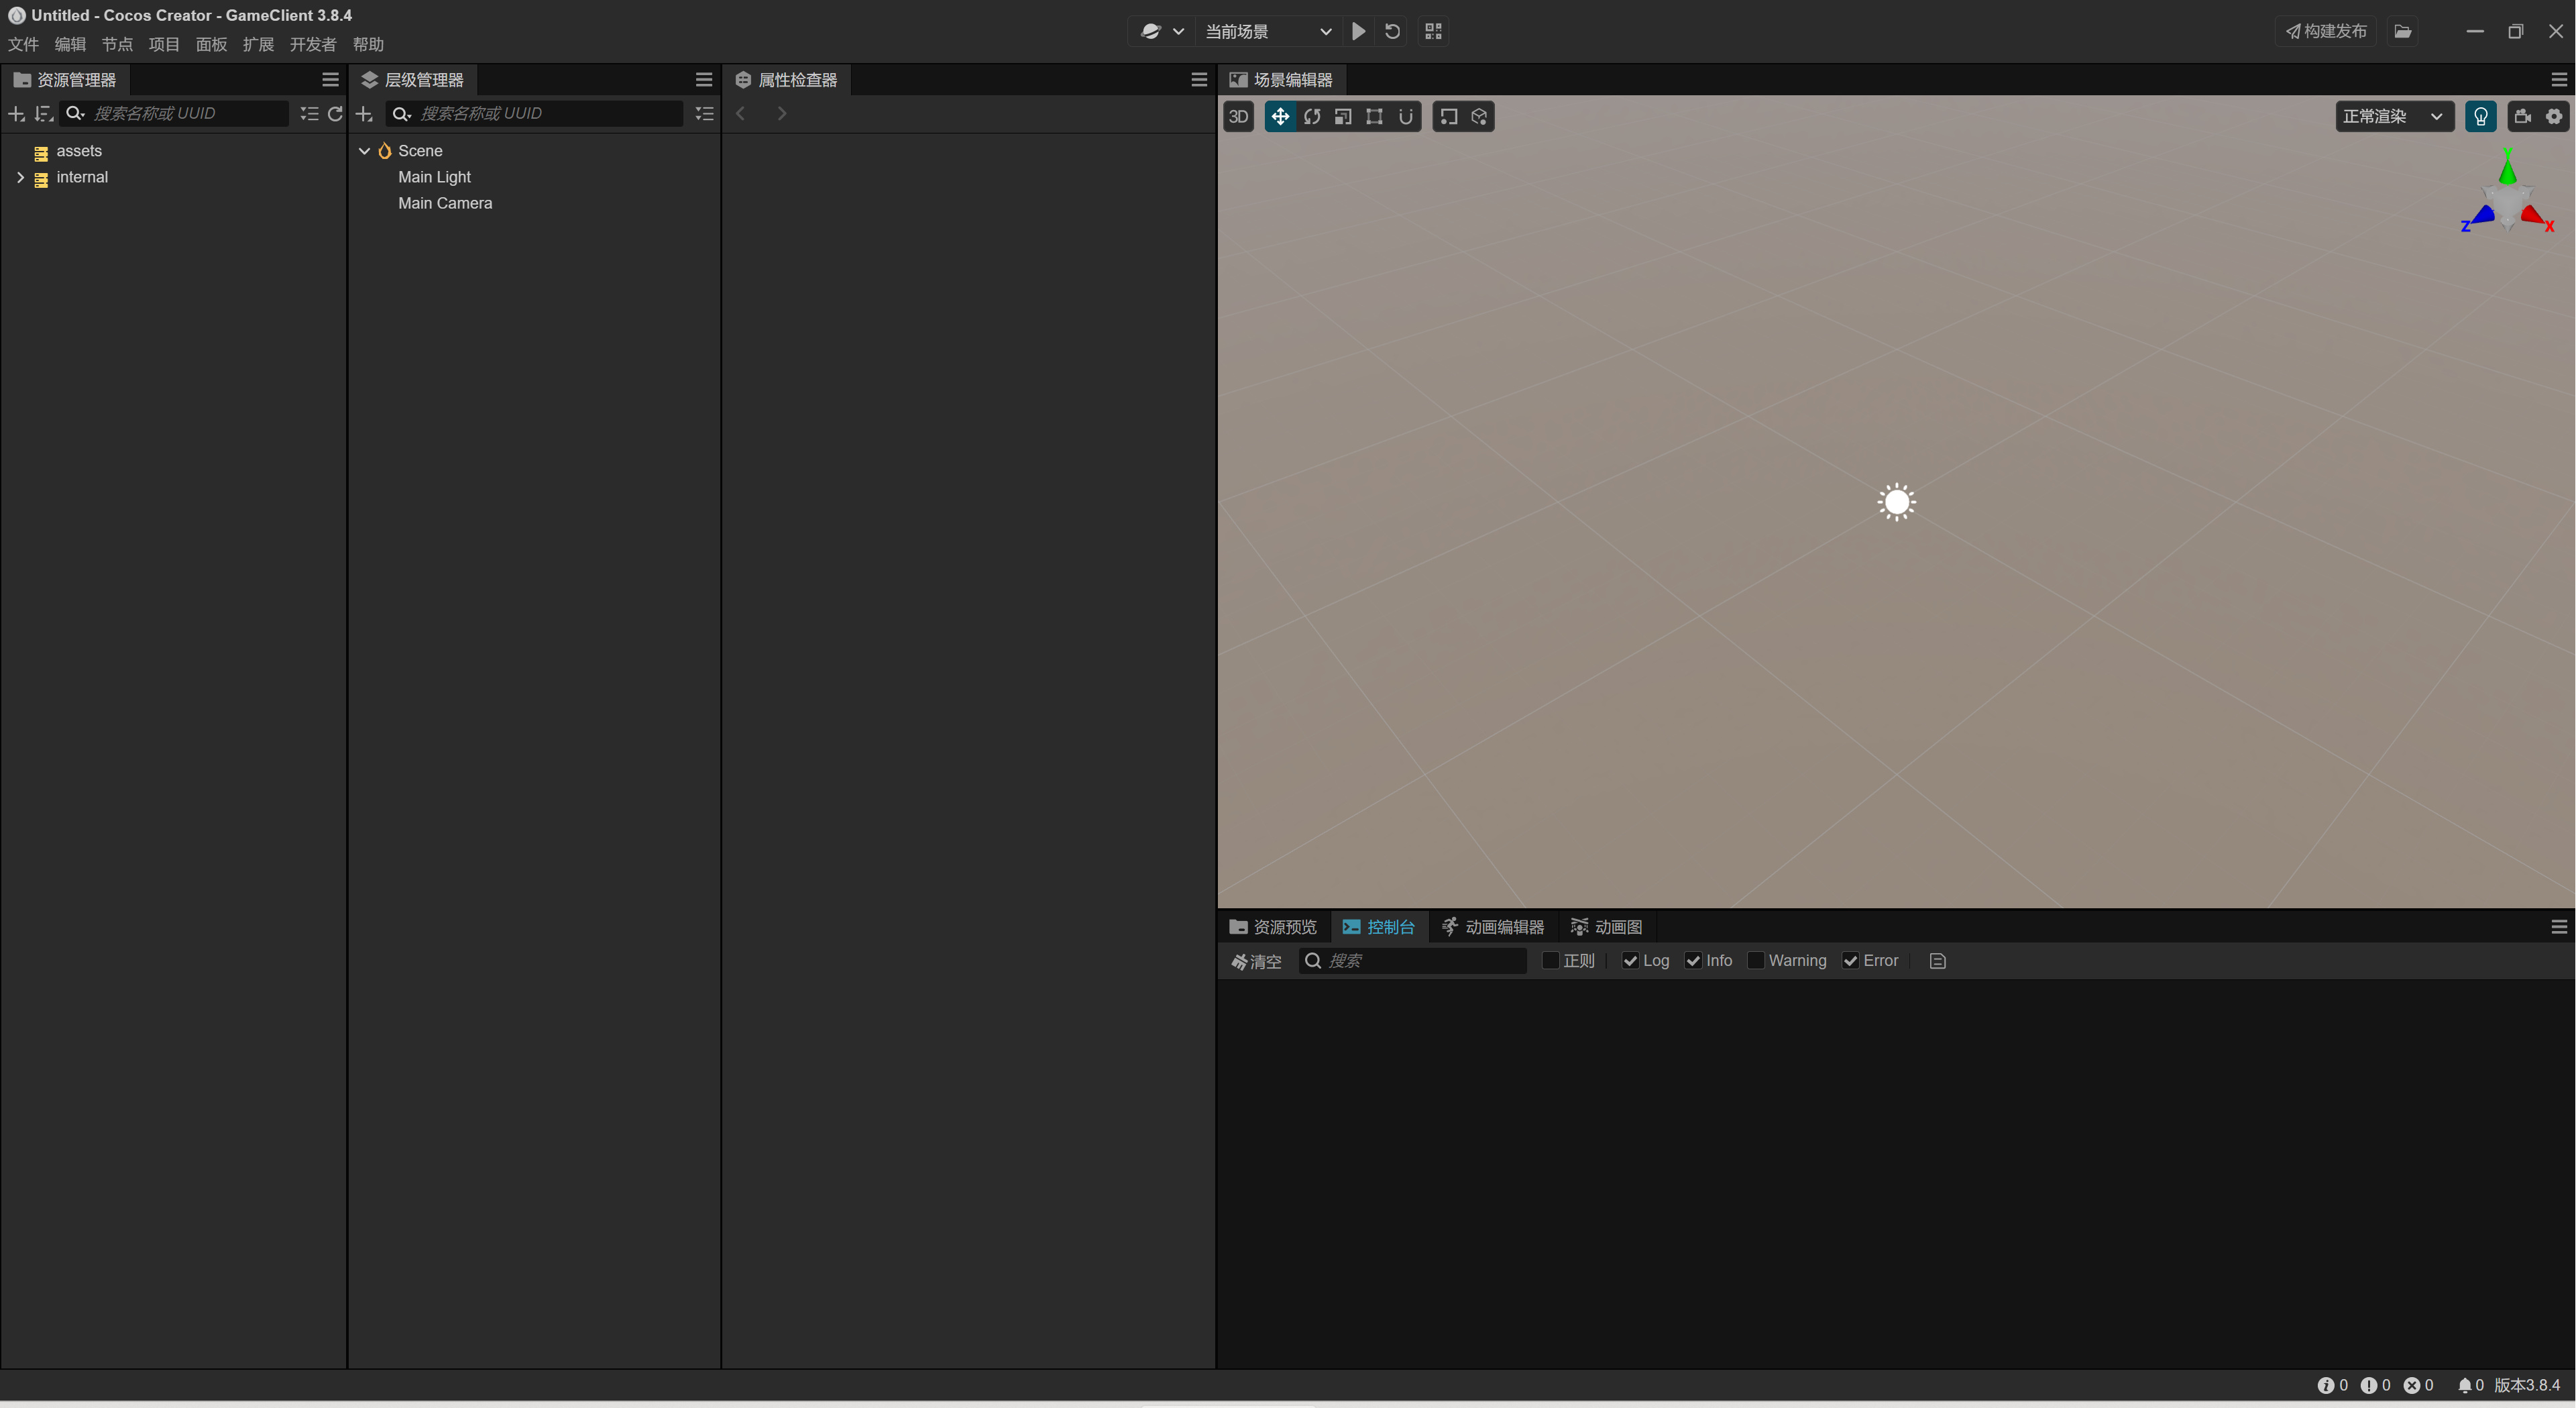Screen dimensions: 2576x1408
Task: Collapse the Scene node tree
Action: click(364, 151)
